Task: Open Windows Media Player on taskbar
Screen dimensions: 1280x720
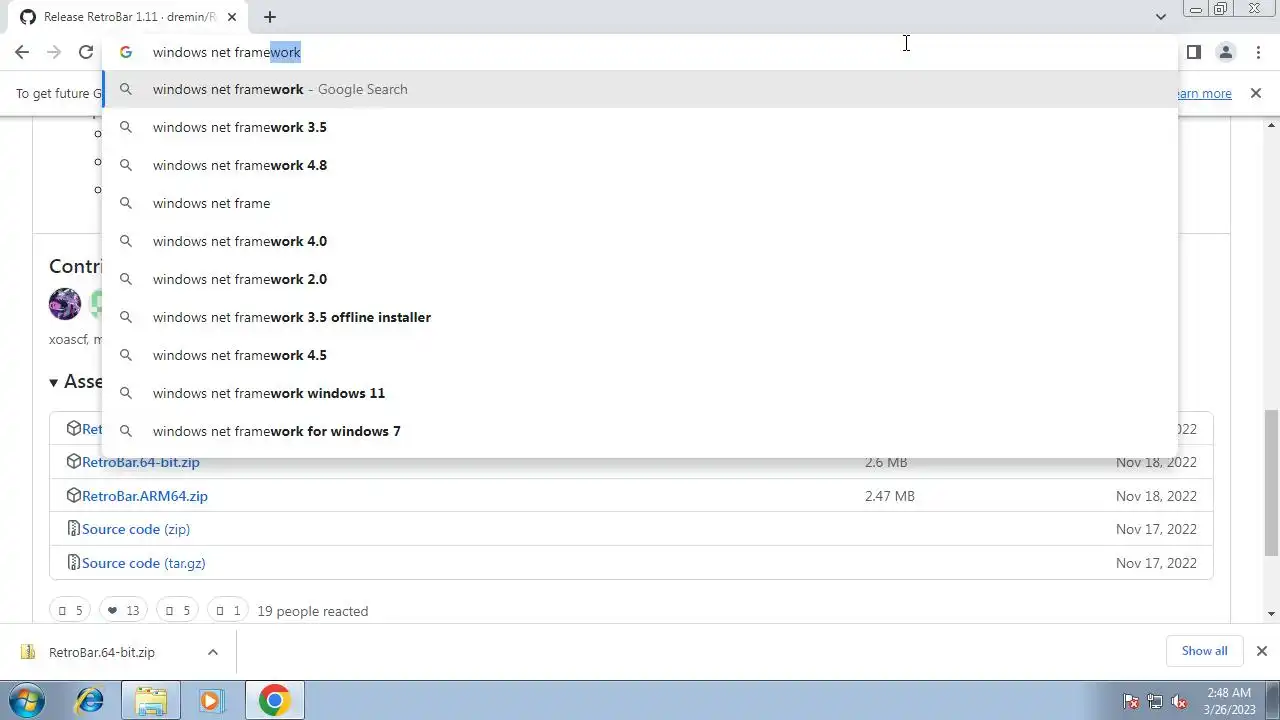Action: click(210, 701)
